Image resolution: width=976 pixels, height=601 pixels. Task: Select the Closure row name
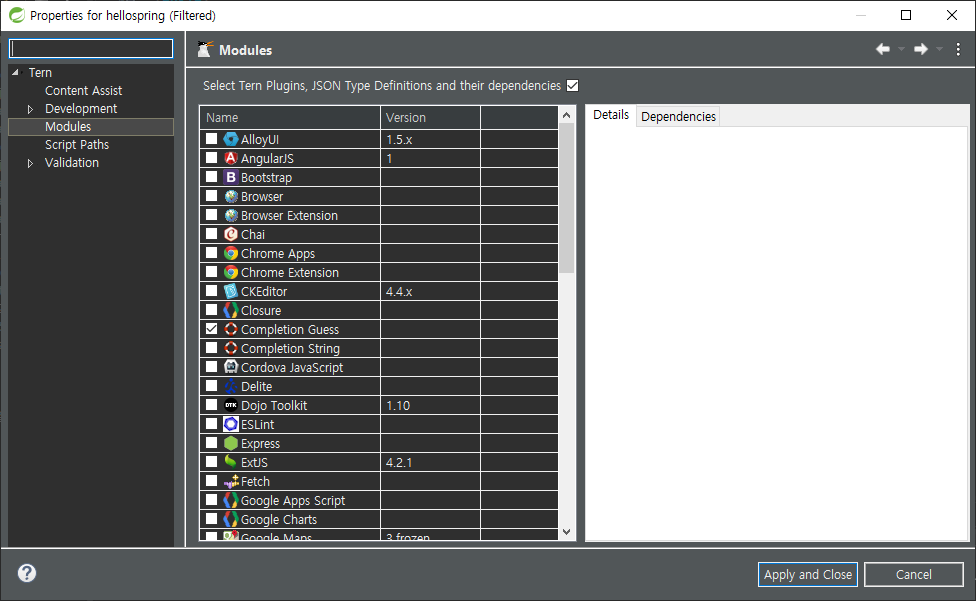coord(261,310)
